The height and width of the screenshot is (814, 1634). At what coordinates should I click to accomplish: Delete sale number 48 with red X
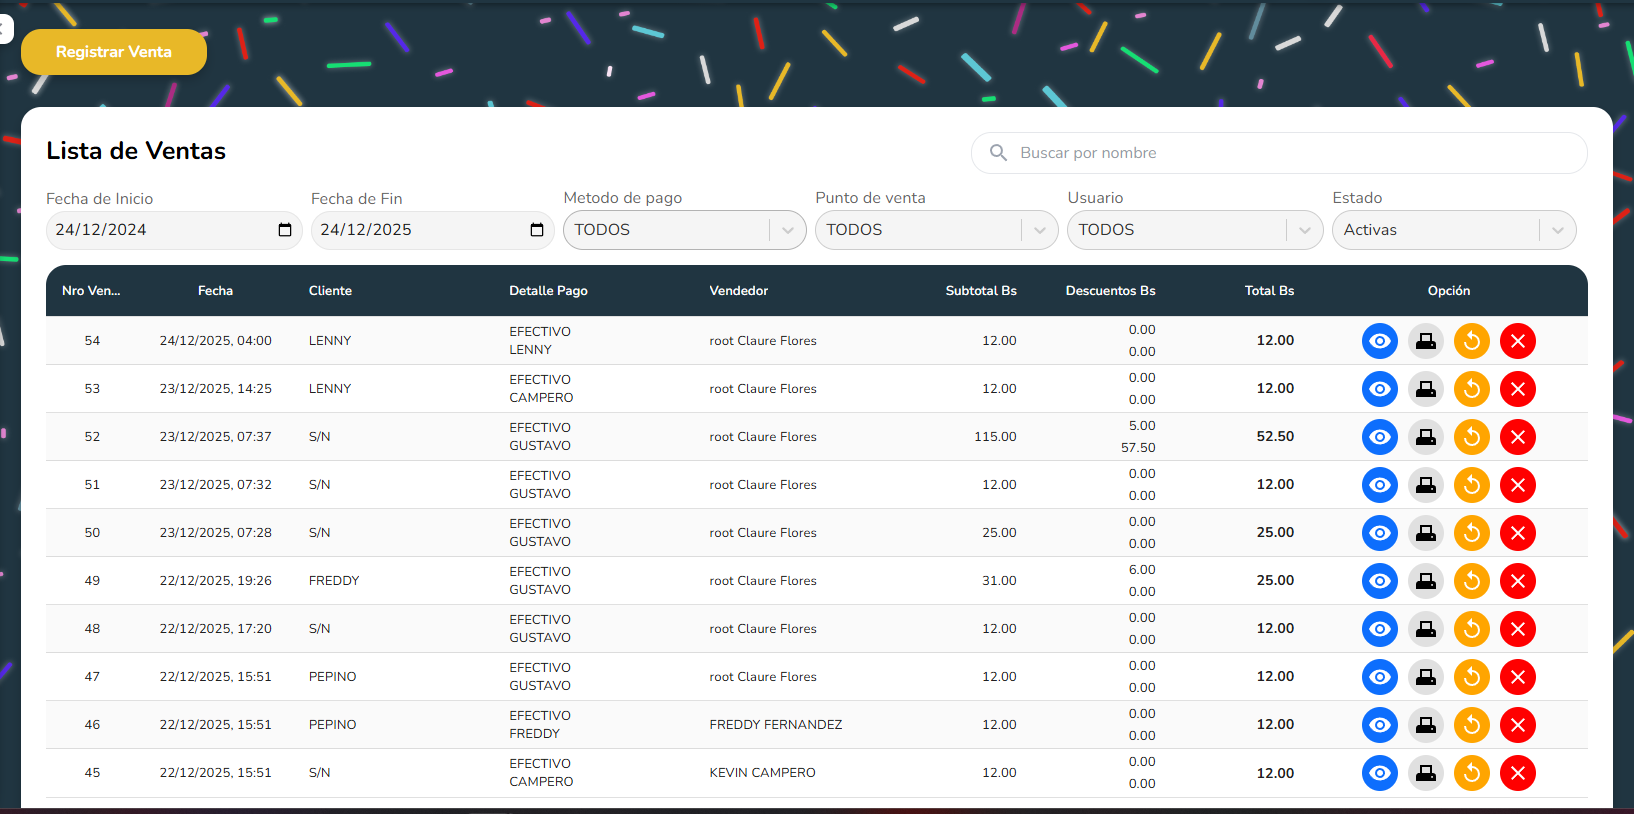(x=1517, y=629)
